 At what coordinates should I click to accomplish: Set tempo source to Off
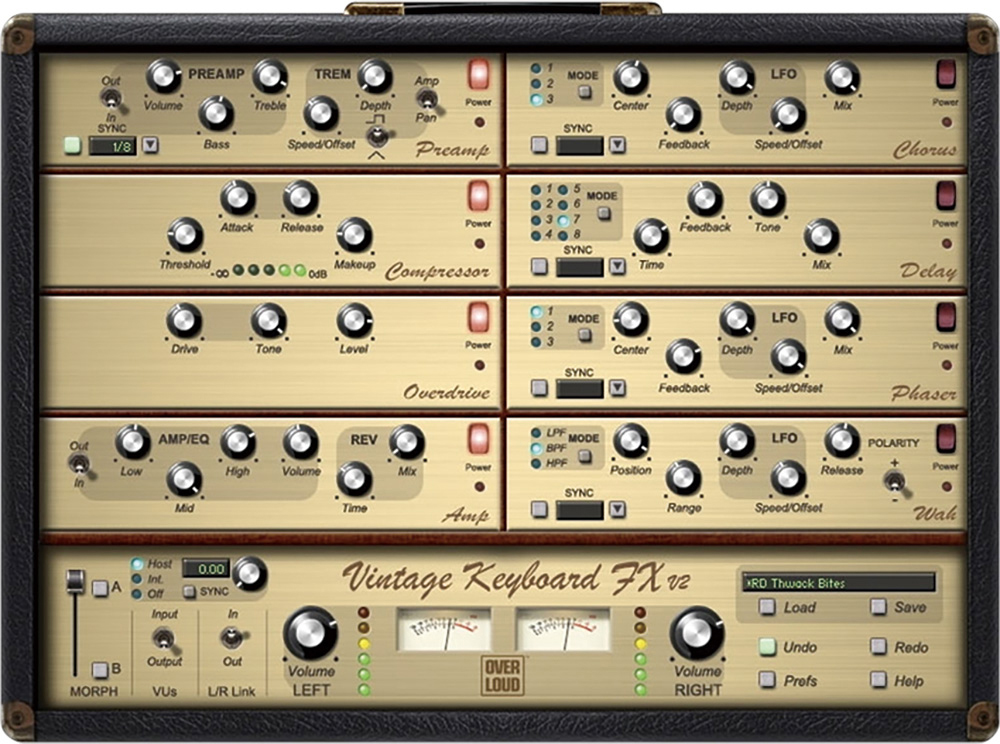[137, 594]
